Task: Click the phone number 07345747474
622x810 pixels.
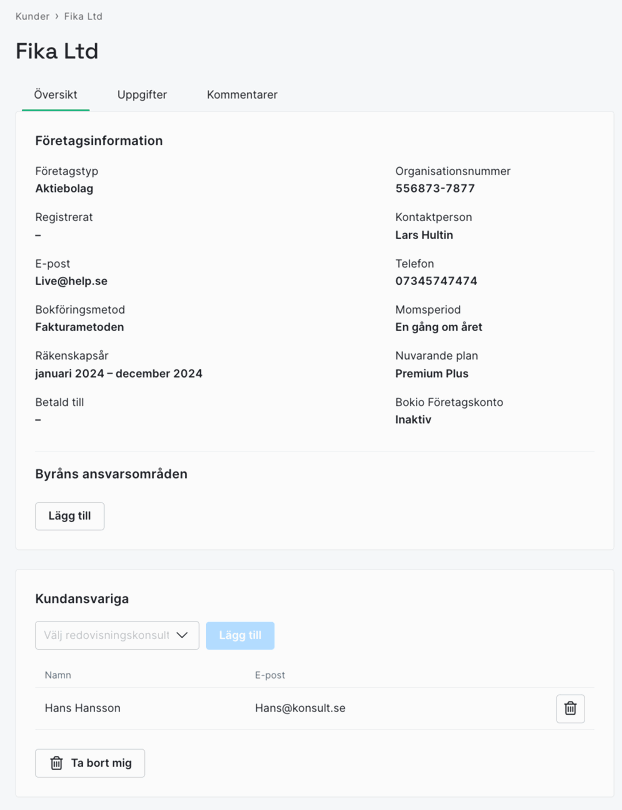Action: 436,281
